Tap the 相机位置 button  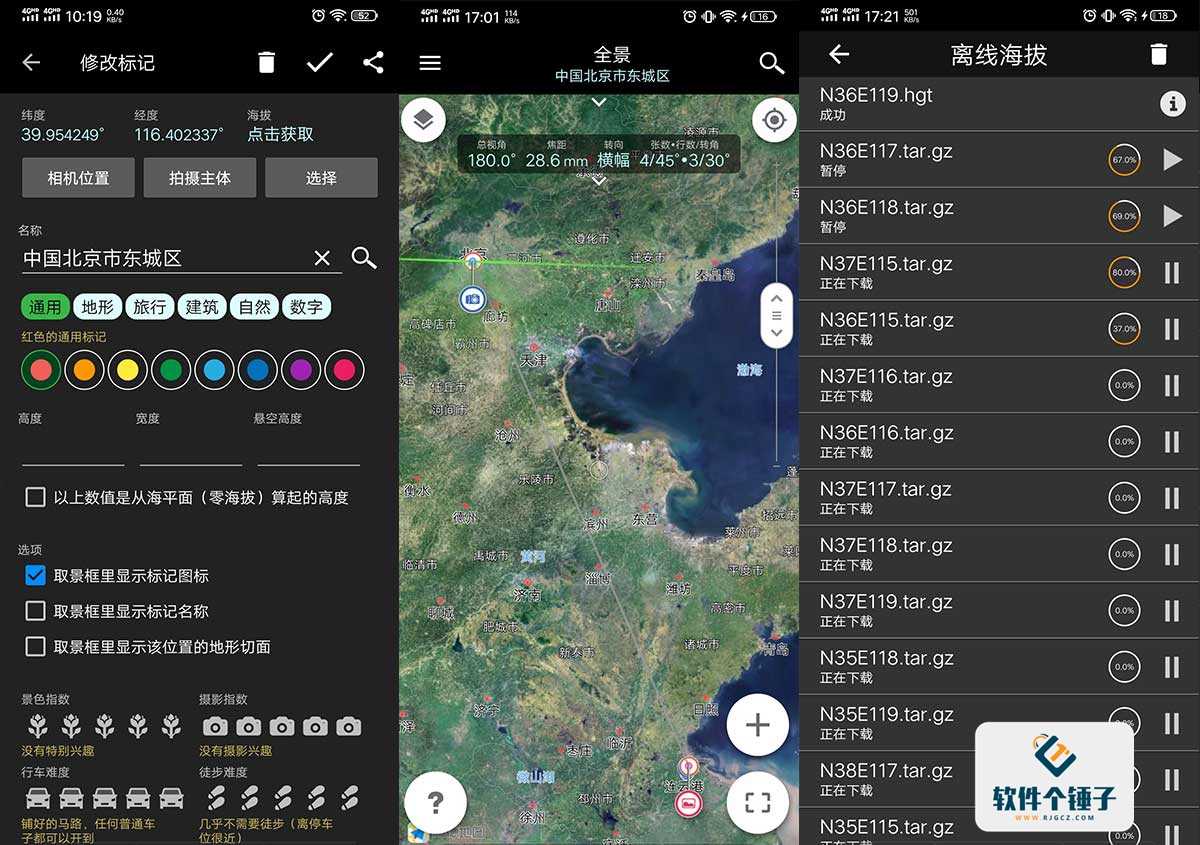point(78,177)
